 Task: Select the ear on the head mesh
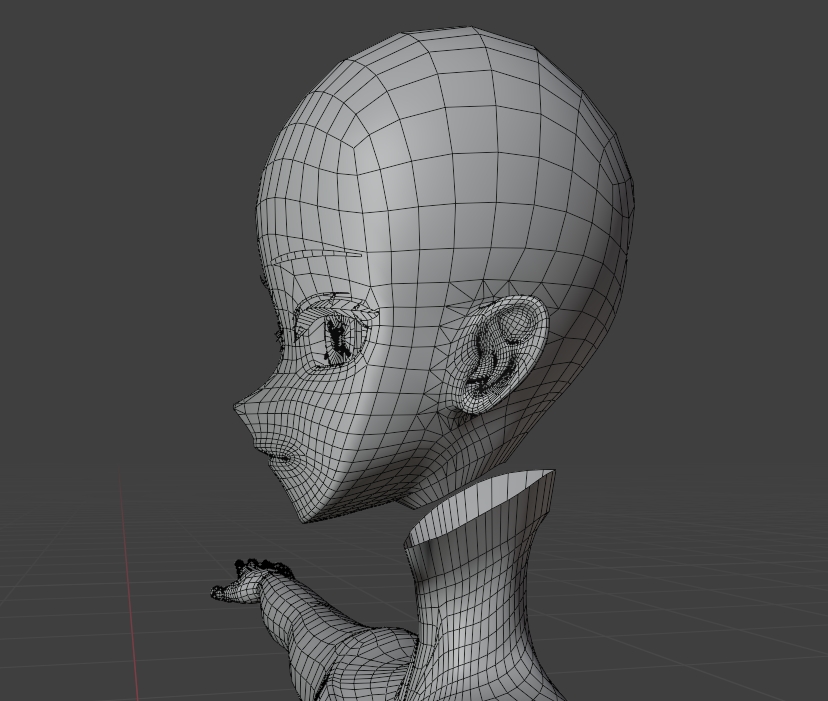click(503, 354)
